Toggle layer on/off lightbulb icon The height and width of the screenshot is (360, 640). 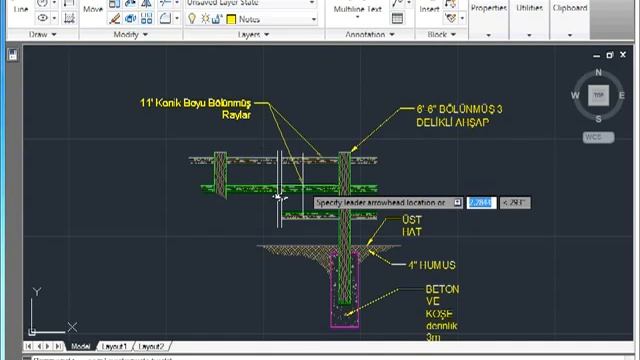coord(192,19)
